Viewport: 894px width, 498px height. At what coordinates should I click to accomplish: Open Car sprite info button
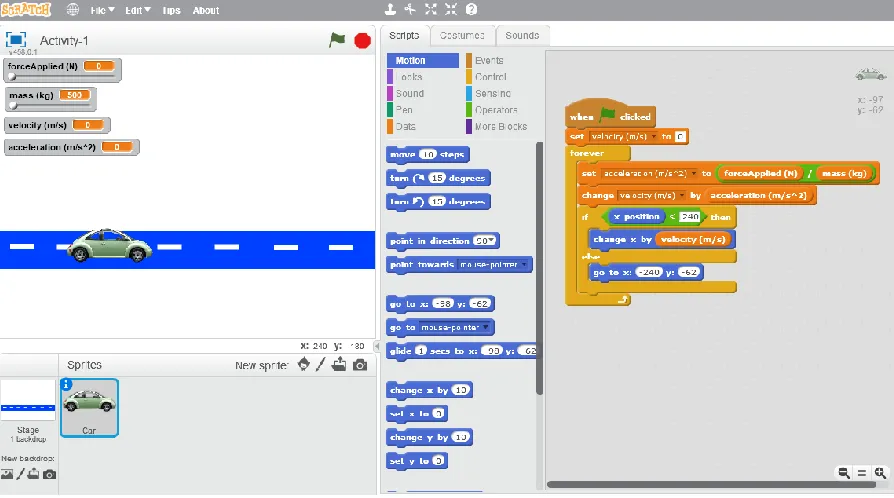tap(66, 384)
